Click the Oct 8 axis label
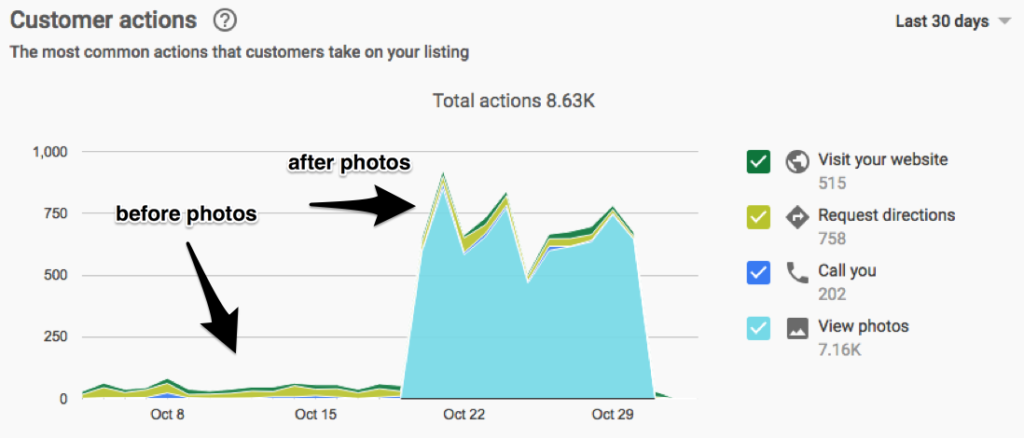The width and height of the screenshot is (1024, 438). pyautogui.click(x=167, y=415)
